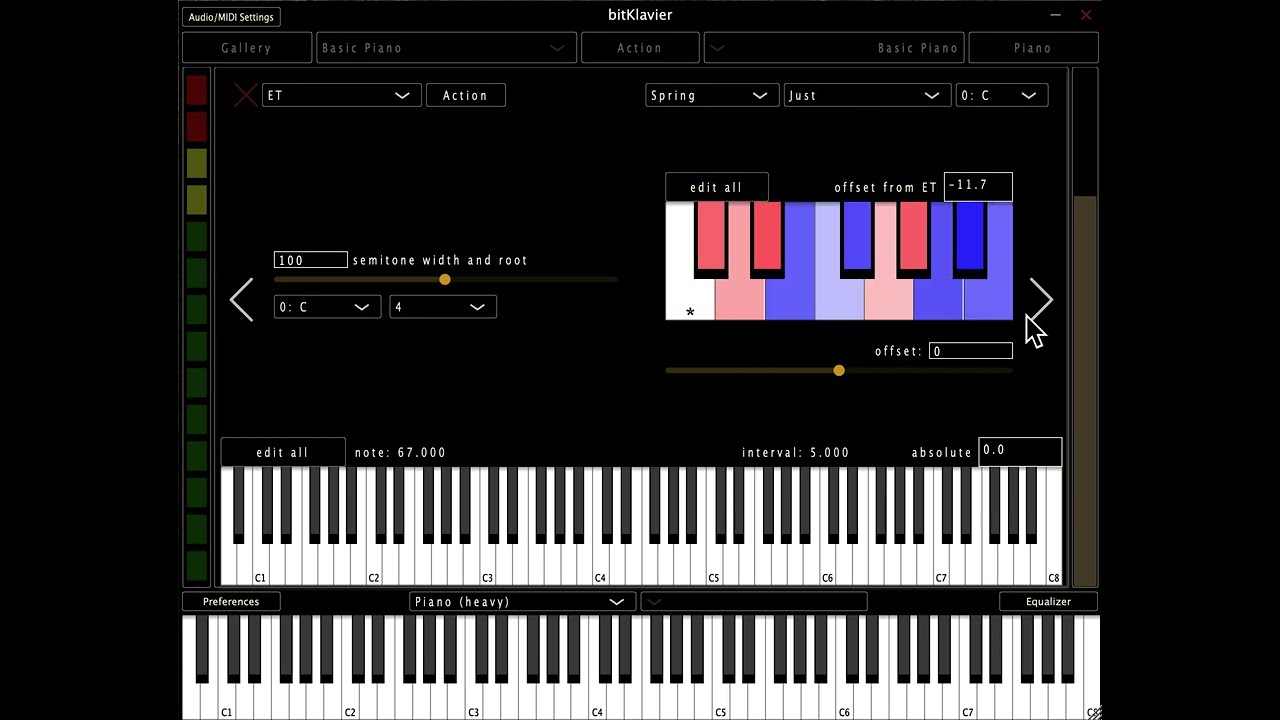Click the absolute 0.0 field
Image resolution: width=1280 pixels, height=720 pixels.
1020,452
